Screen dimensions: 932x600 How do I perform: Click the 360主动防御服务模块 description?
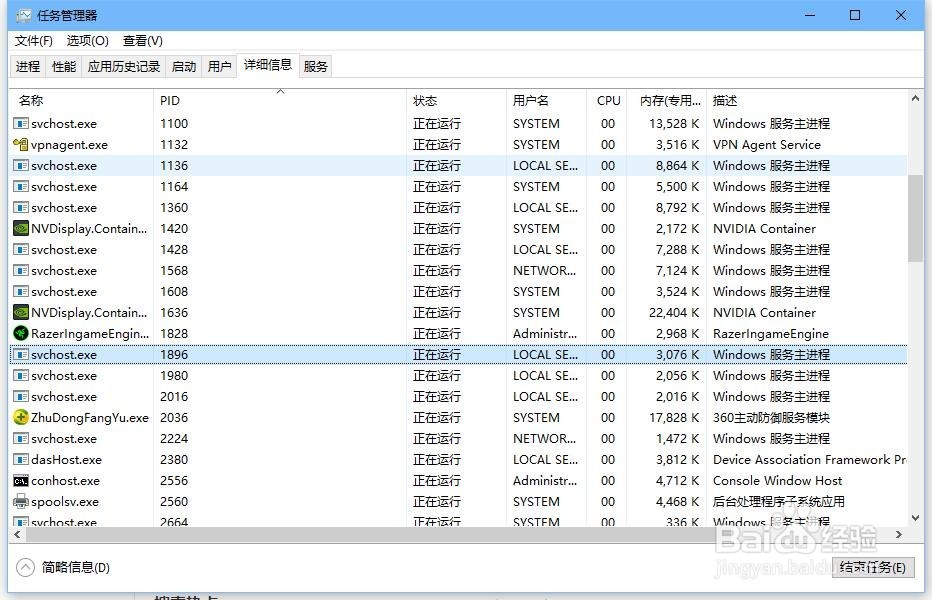[771, 417]
